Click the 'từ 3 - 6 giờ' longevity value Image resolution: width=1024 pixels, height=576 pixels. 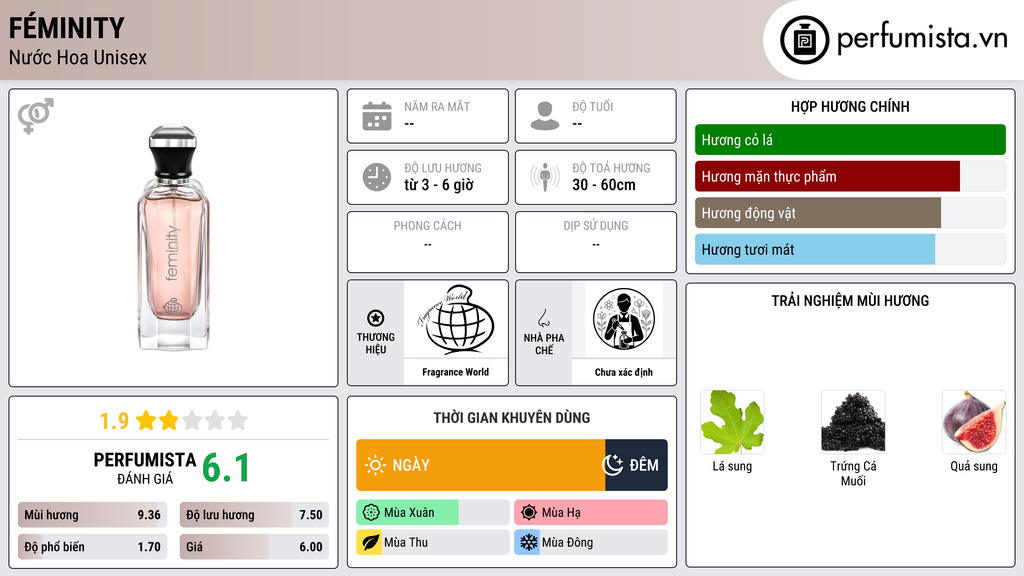point(439,185)
